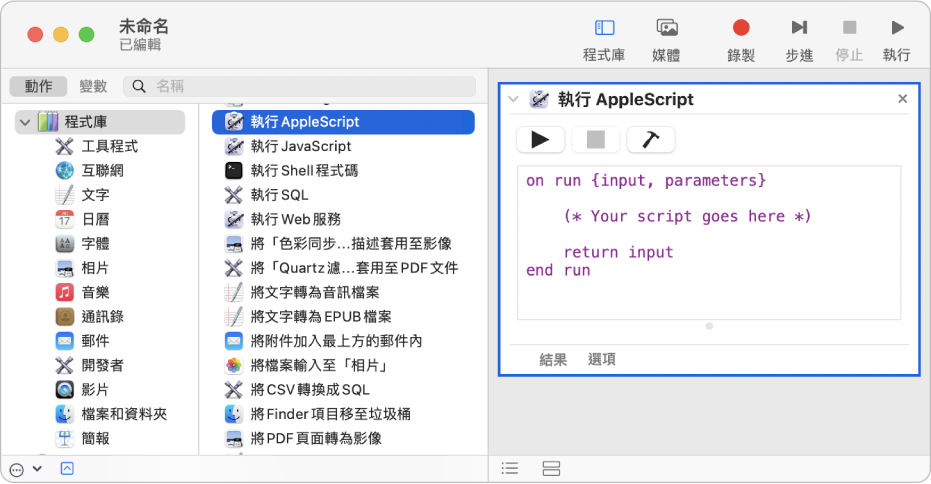Select the 文字 category

tap(83, 195)
